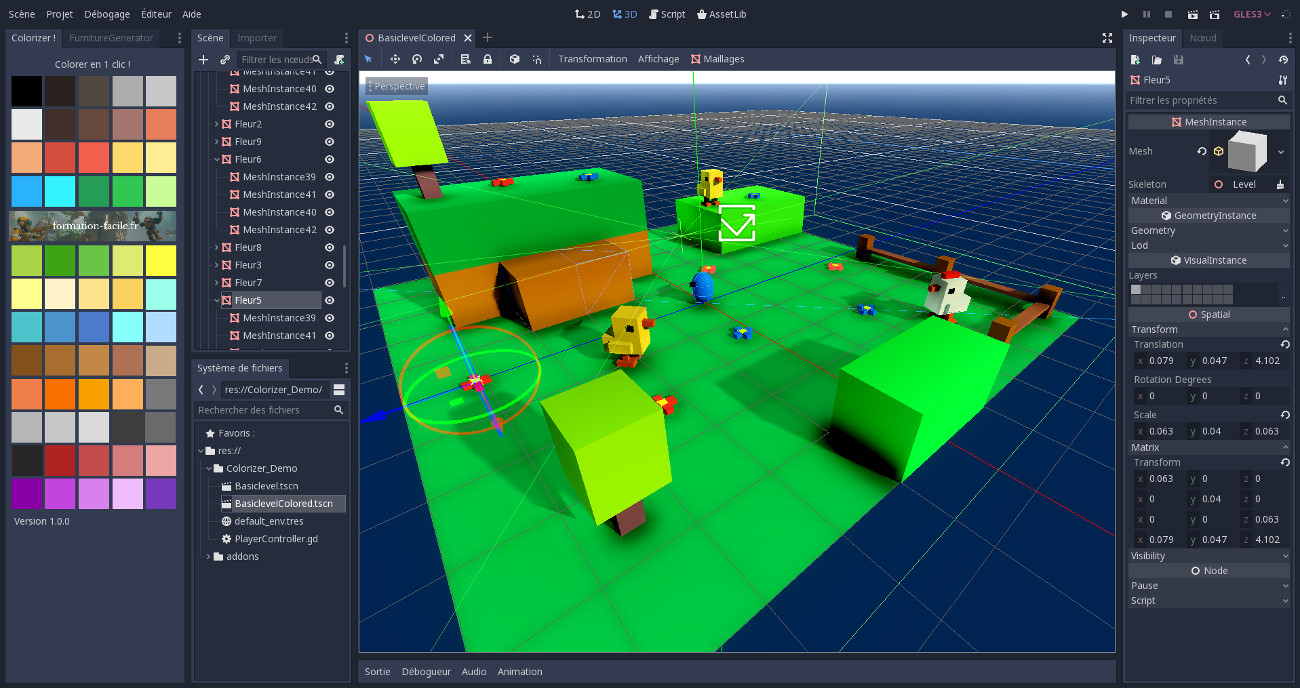Add a new node with plus icon

click(x=204, y=60)
